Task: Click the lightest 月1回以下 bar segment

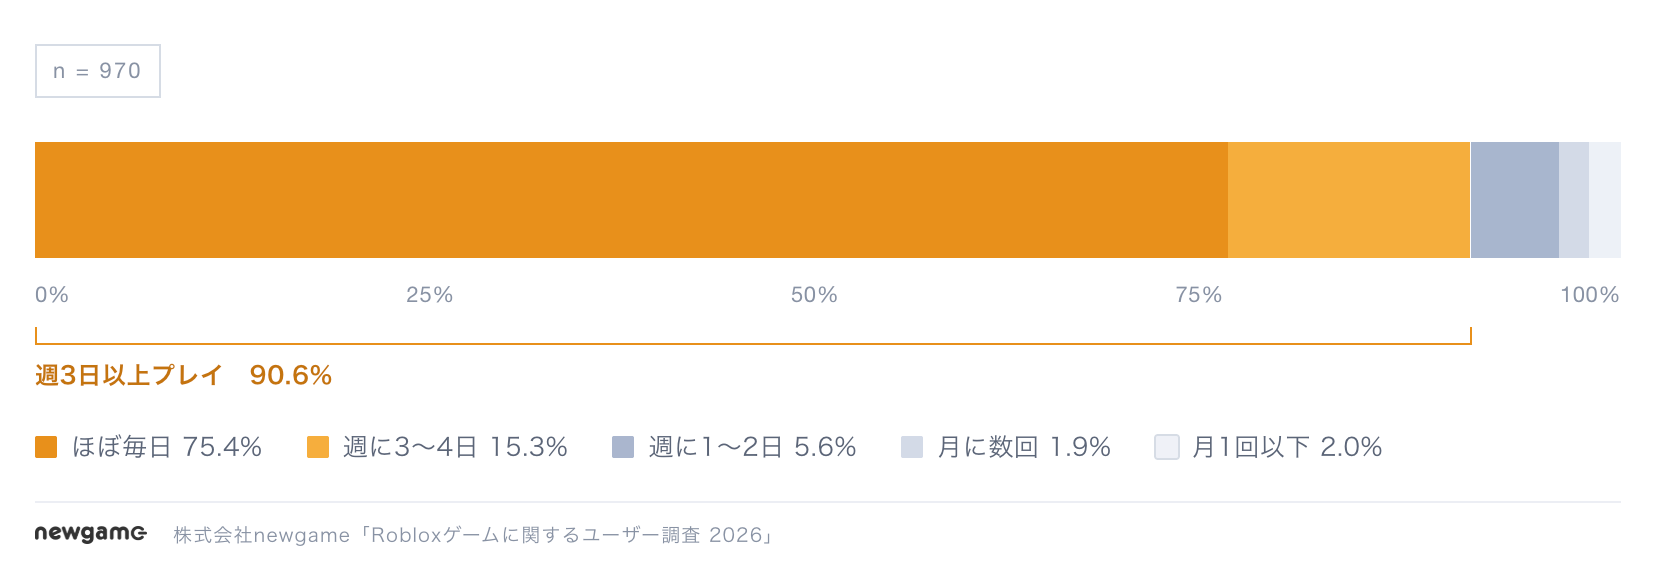Action: click(1605, 200)
